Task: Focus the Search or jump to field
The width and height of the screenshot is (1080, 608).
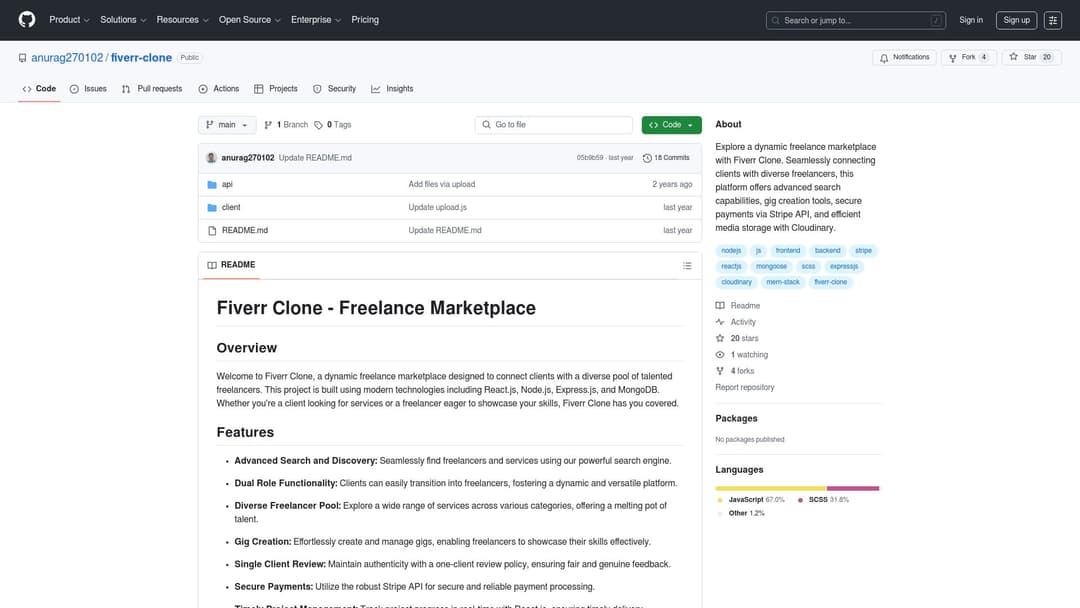Action: 855,21
